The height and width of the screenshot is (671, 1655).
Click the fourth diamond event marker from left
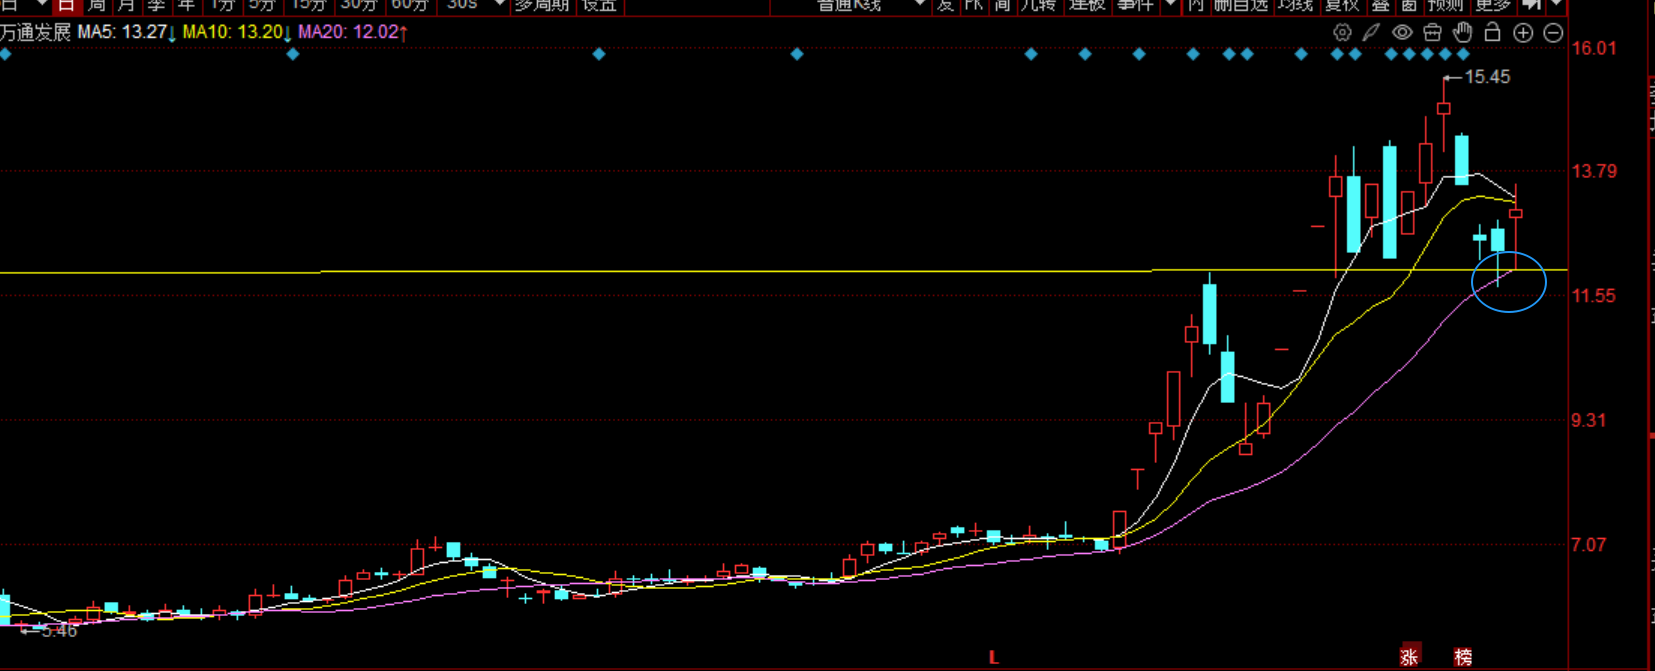tap(797, 54)
